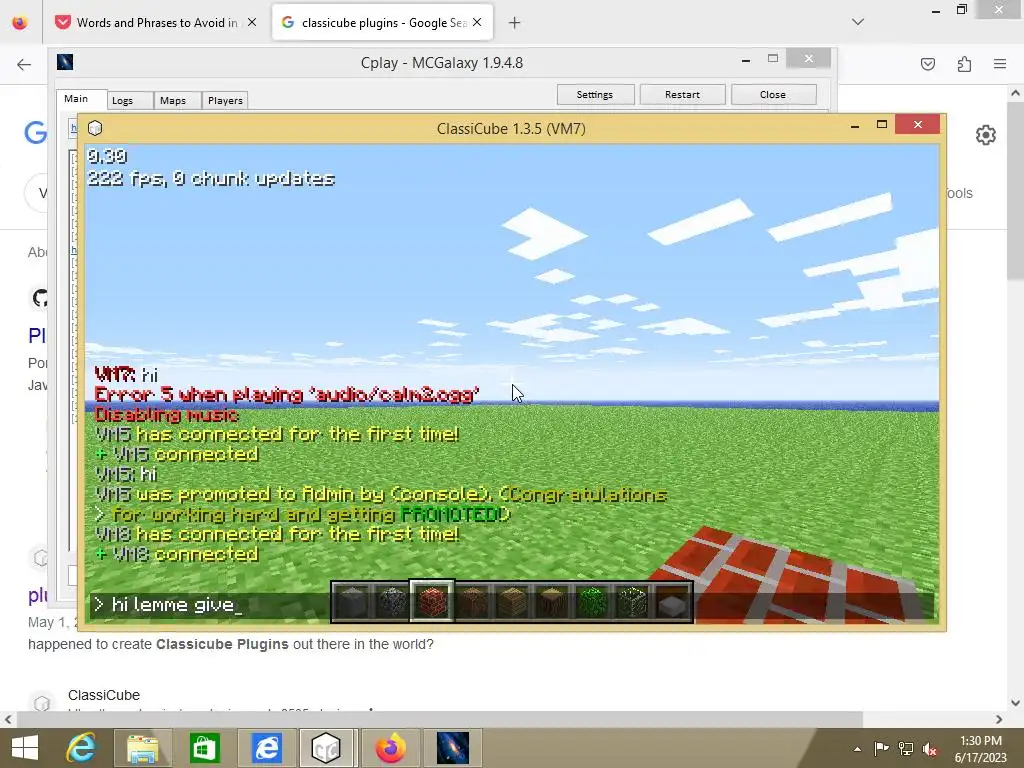
Task: Minimize the ClassiCube window
Action: 855,125
